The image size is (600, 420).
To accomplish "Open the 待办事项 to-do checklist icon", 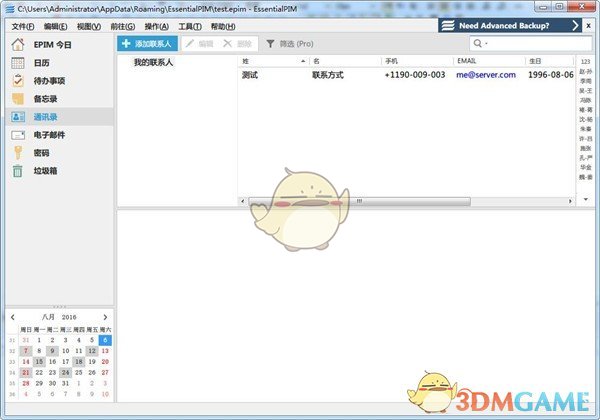I will [18, 81].
